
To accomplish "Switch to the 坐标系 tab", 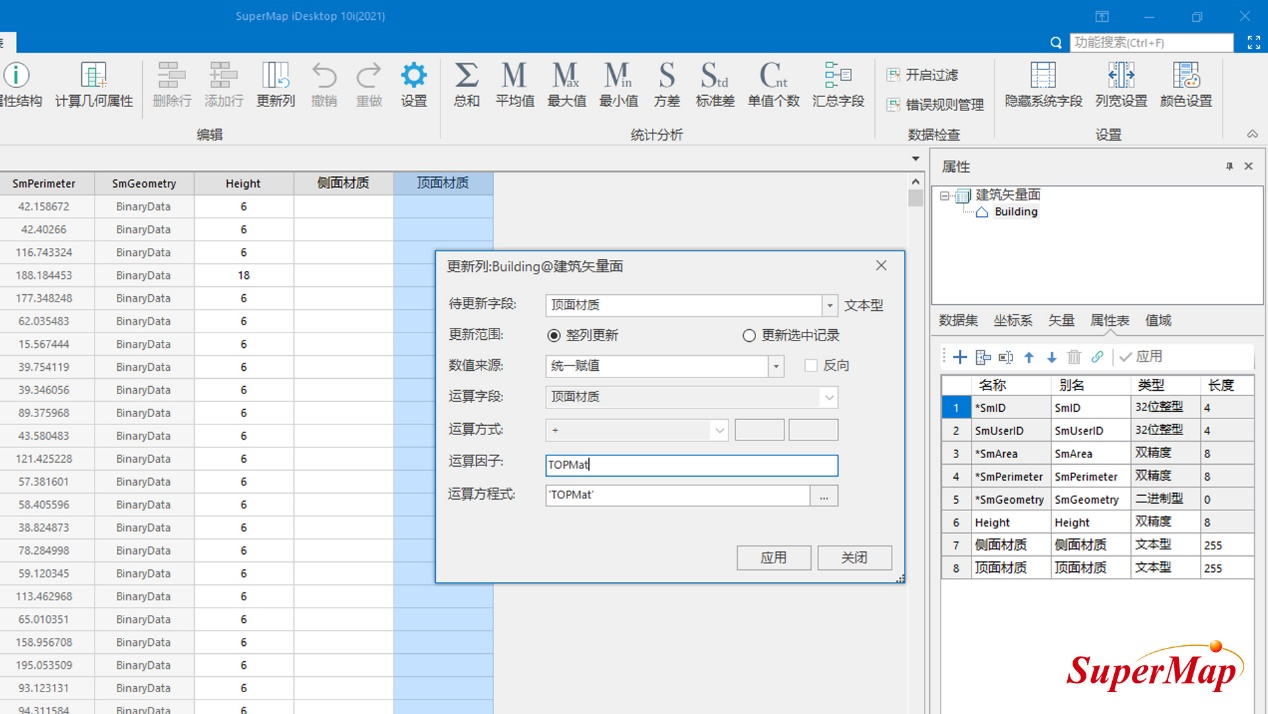I will click(x=1012, y=321).
